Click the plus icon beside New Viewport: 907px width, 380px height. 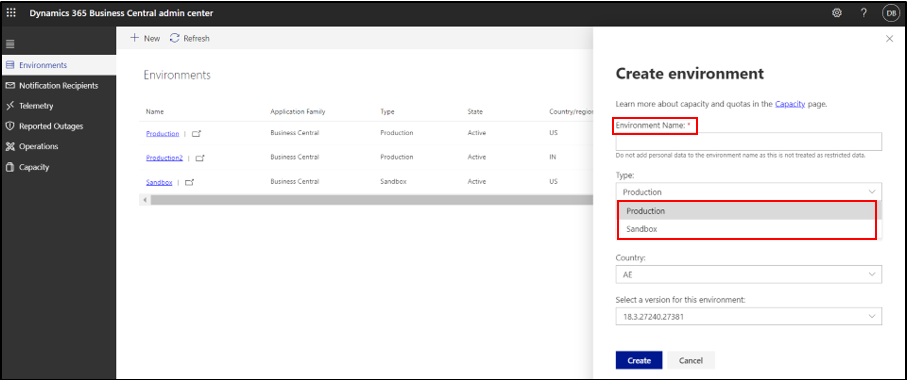pyautogui.click(x=134, y=38)
